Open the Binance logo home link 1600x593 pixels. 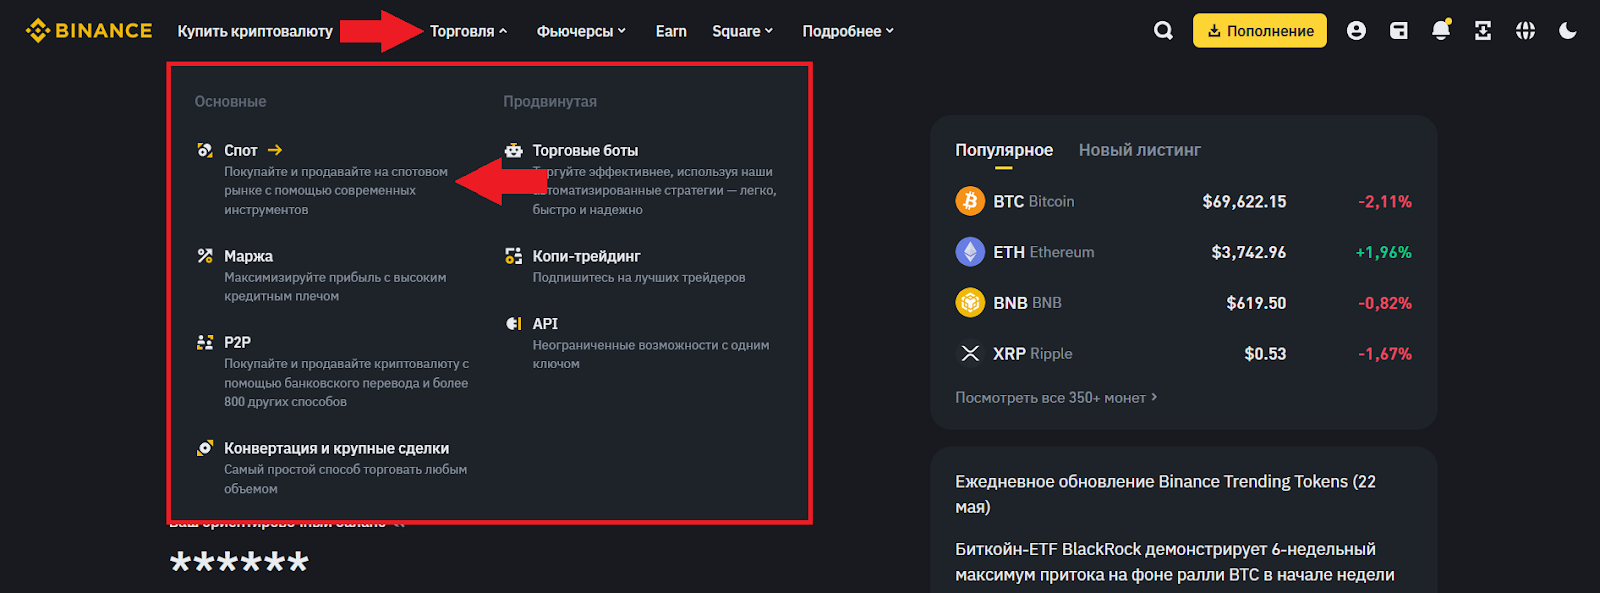89,31
